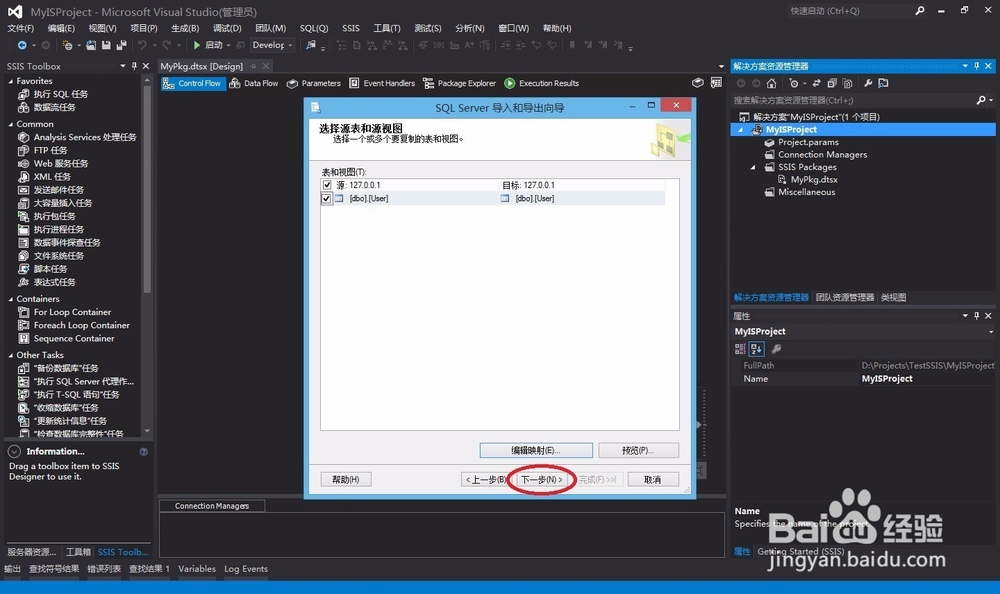Select Connection Managers in Solution Explorer
1000x594 pixels.
tap(822, 155)
